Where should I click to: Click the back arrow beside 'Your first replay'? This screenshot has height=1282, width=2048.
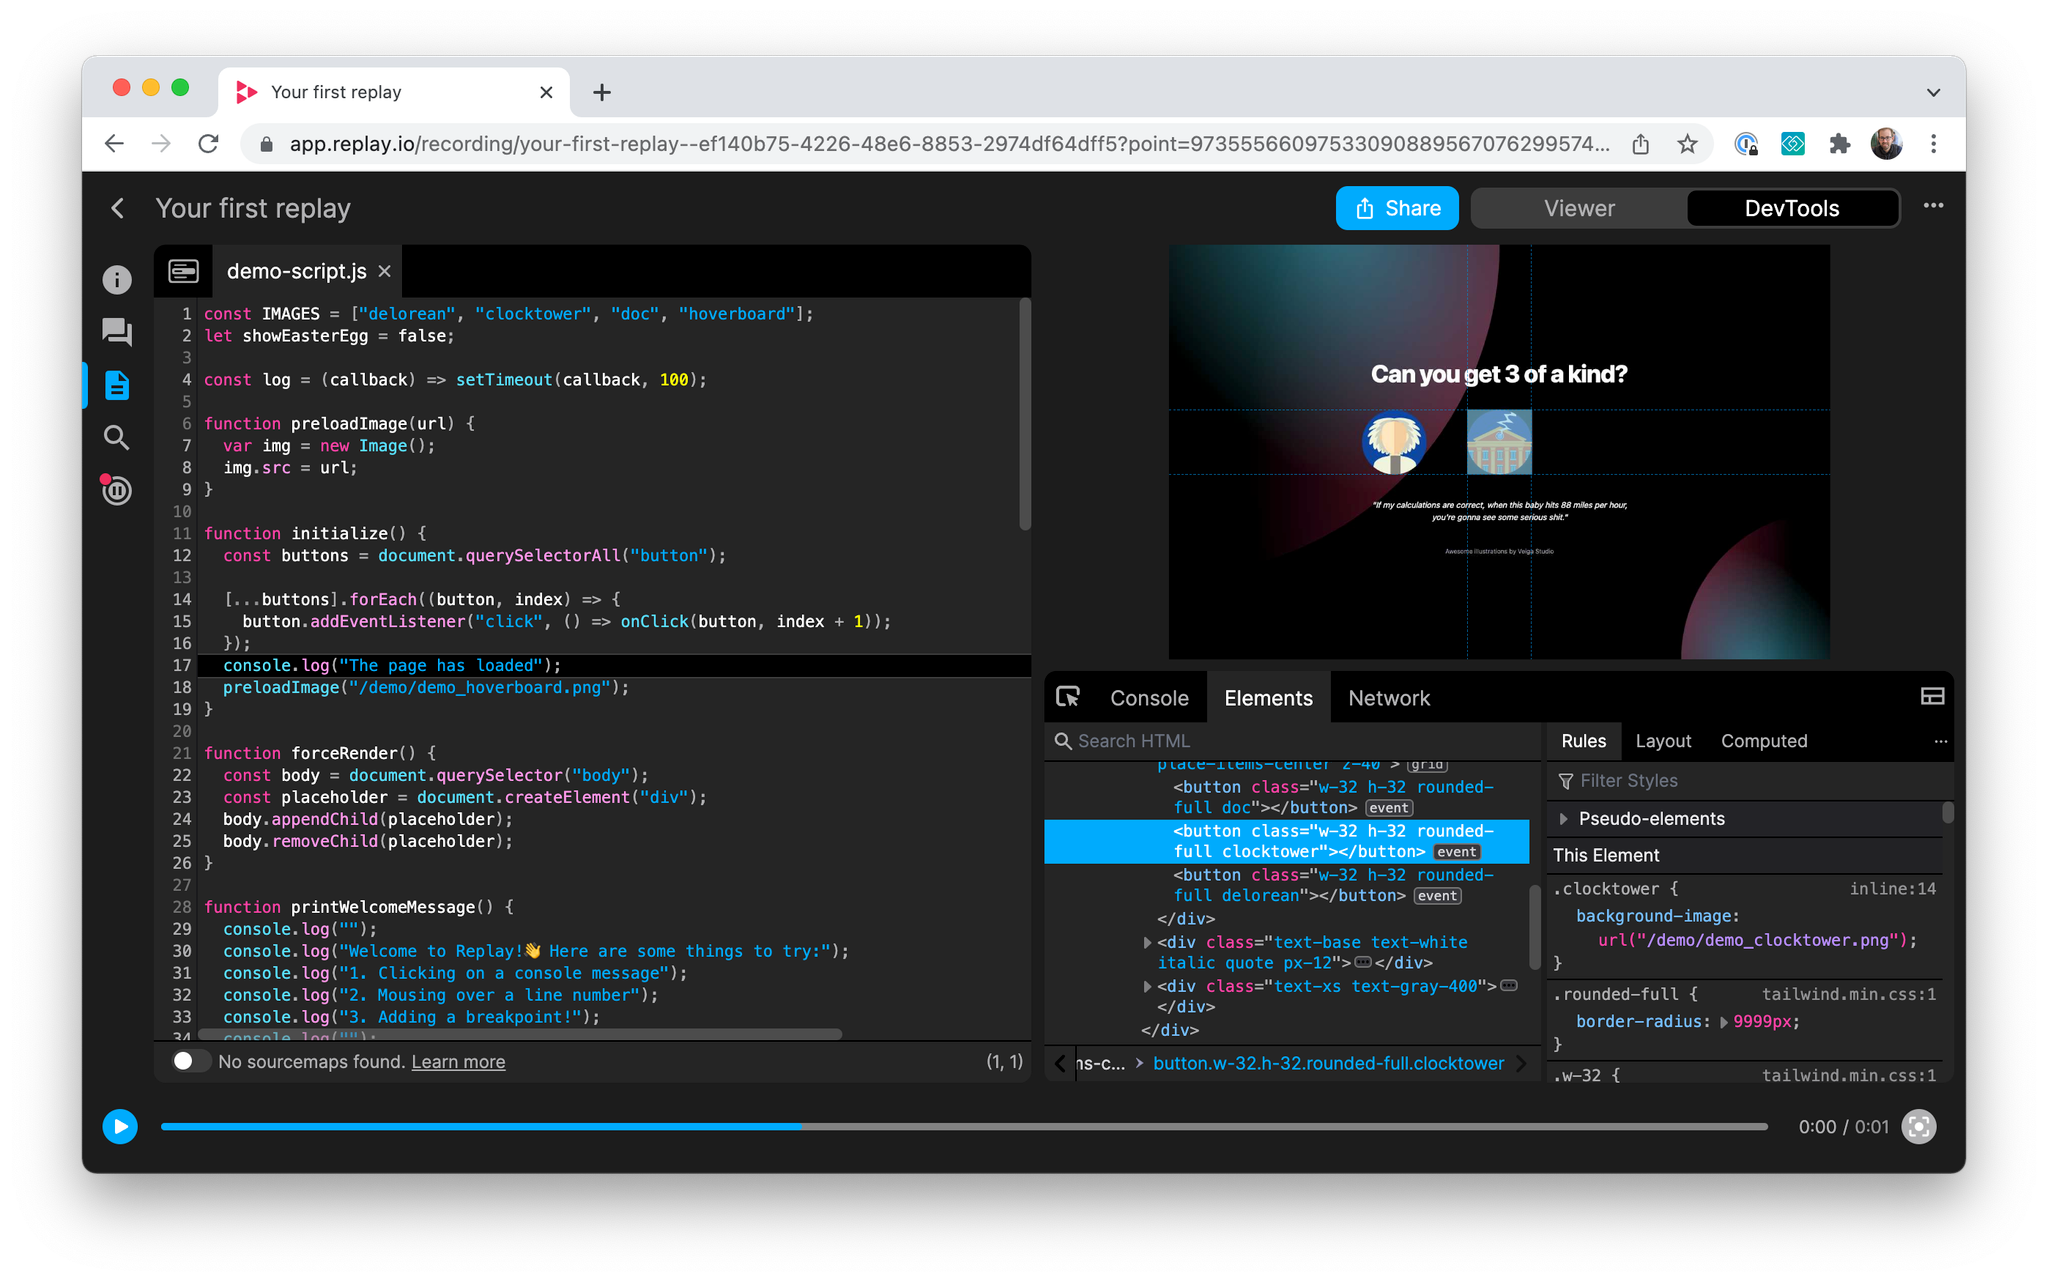[118, 208]
